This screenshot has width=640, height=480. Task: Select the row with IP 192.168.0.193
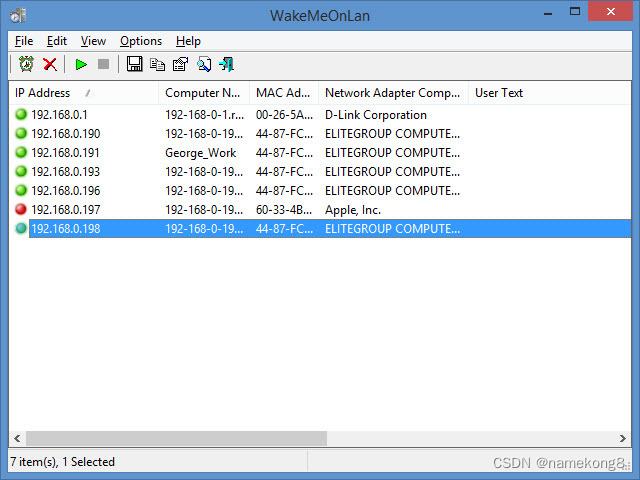click(x=320, y=171)
